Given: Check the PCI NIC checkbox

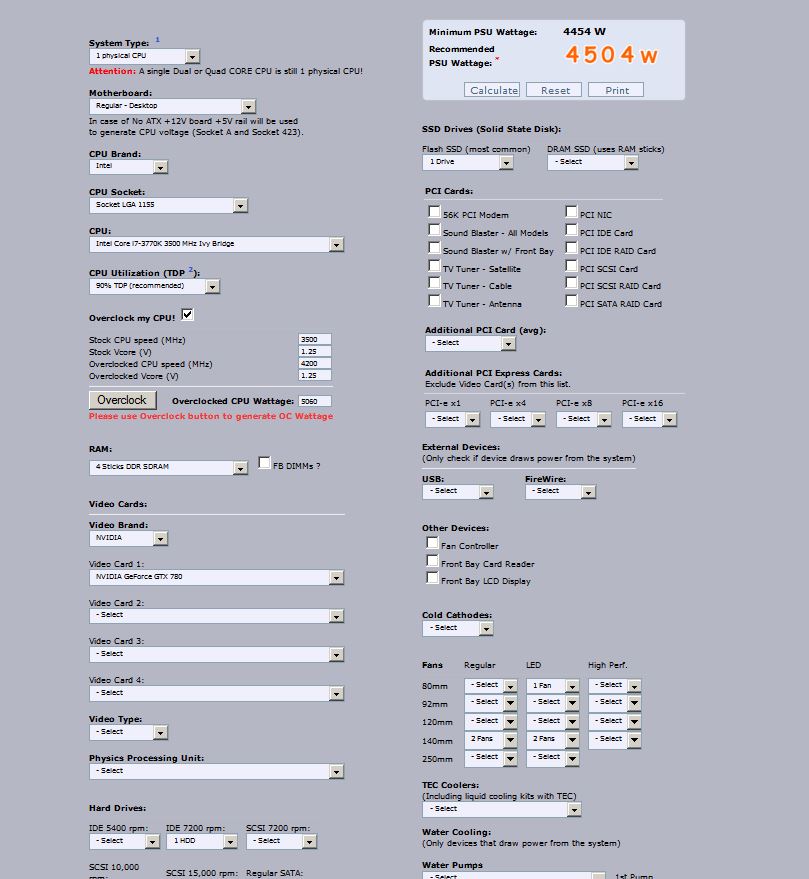Looking at the screenshot, I should pyautogui.click(x=571, y=211).
